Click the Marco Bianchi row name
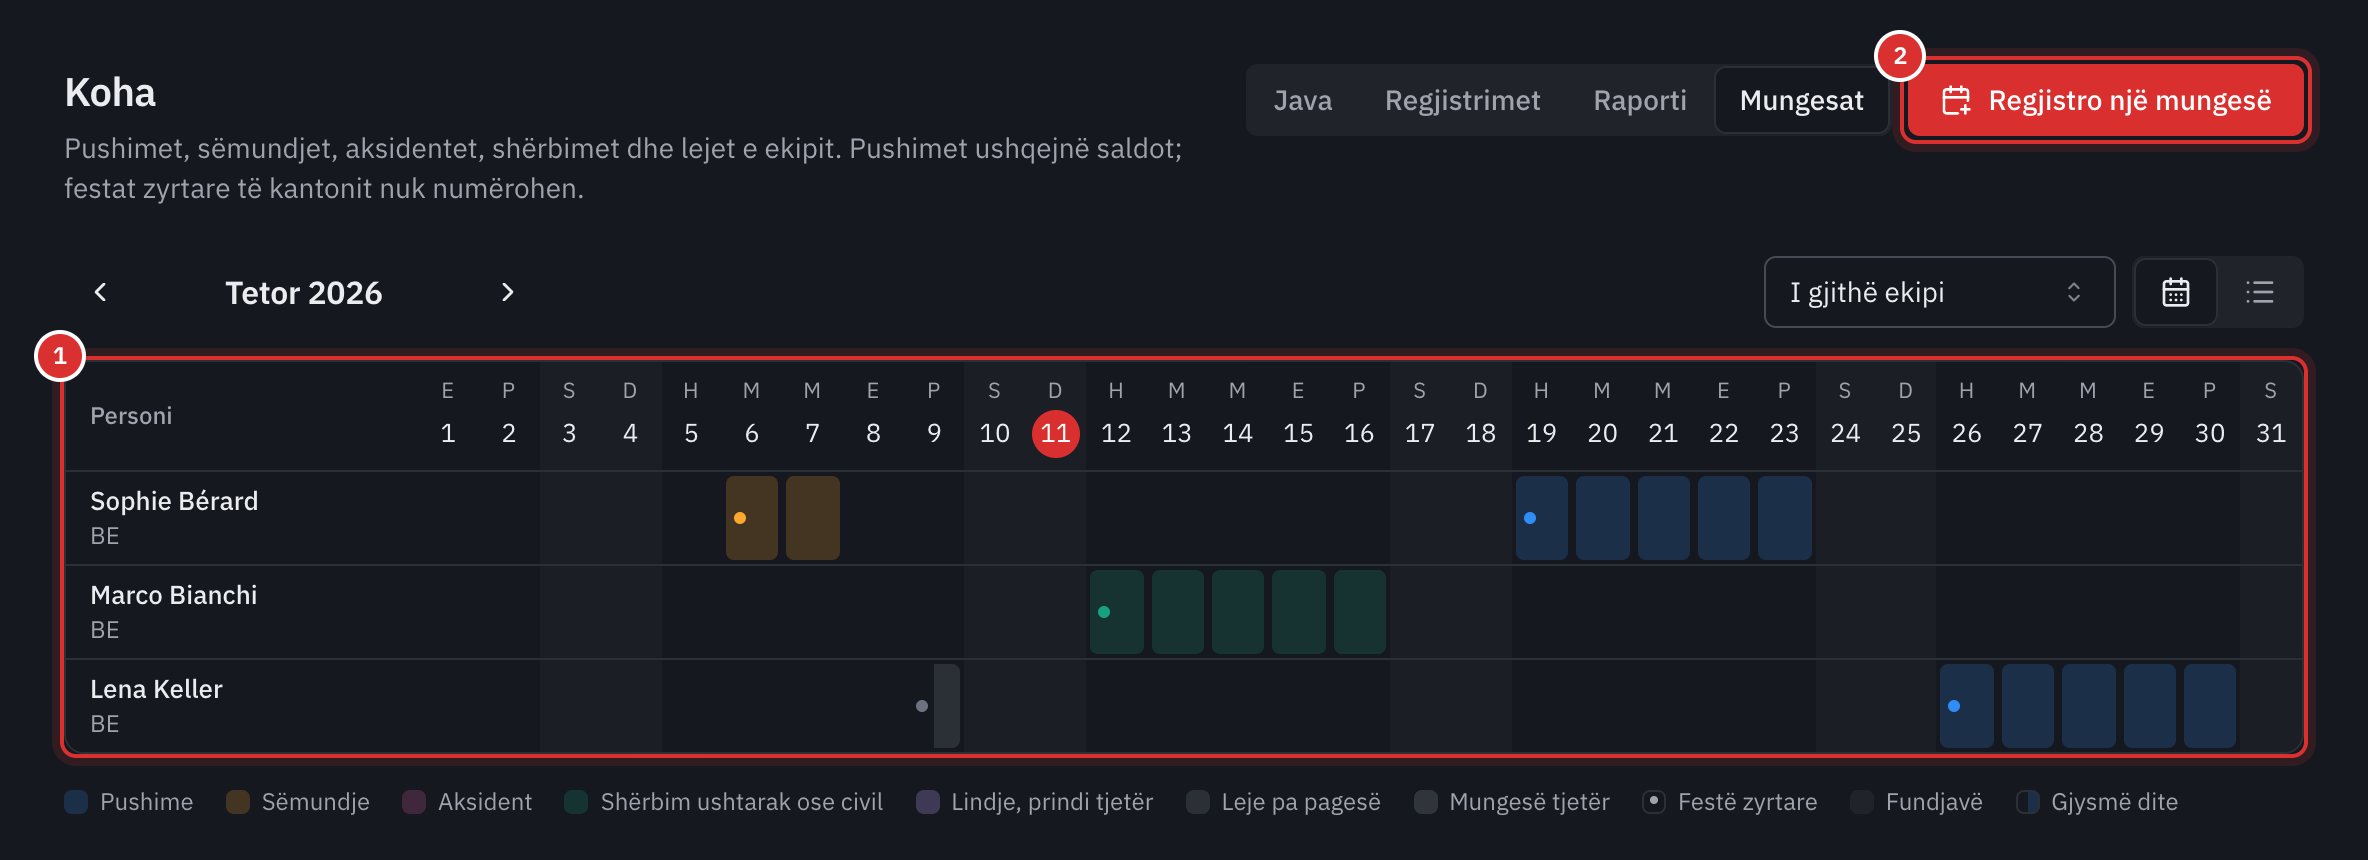 174,595
